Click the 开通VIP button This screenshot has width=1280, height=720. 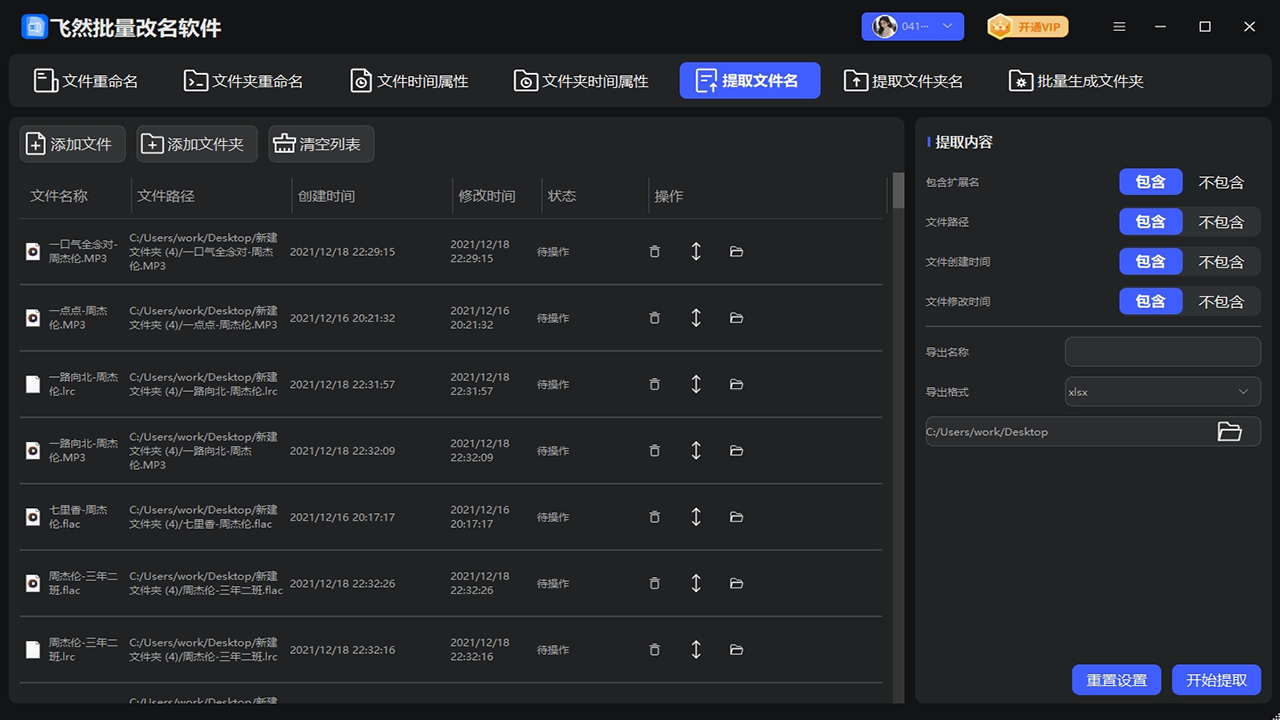1027,27
